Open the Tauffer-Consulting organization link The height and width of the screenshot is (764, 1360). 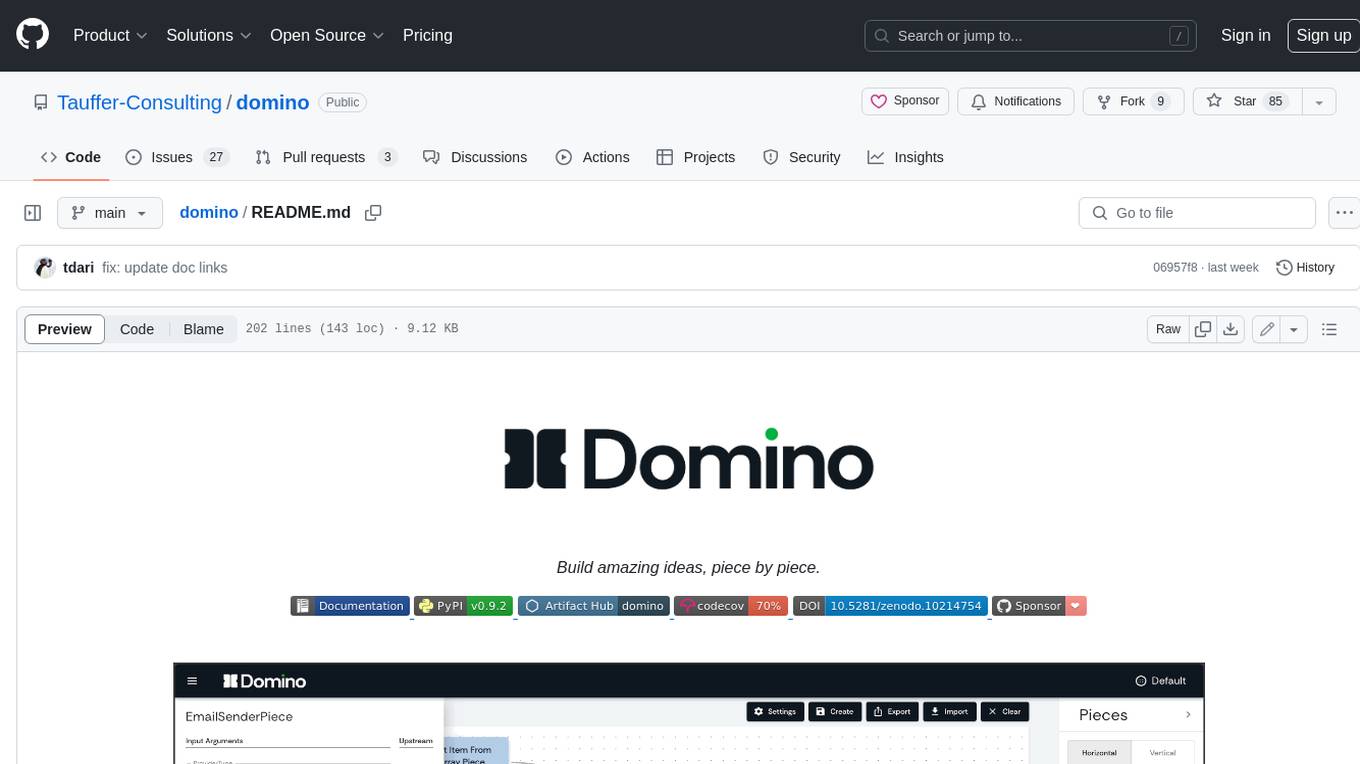139,102
